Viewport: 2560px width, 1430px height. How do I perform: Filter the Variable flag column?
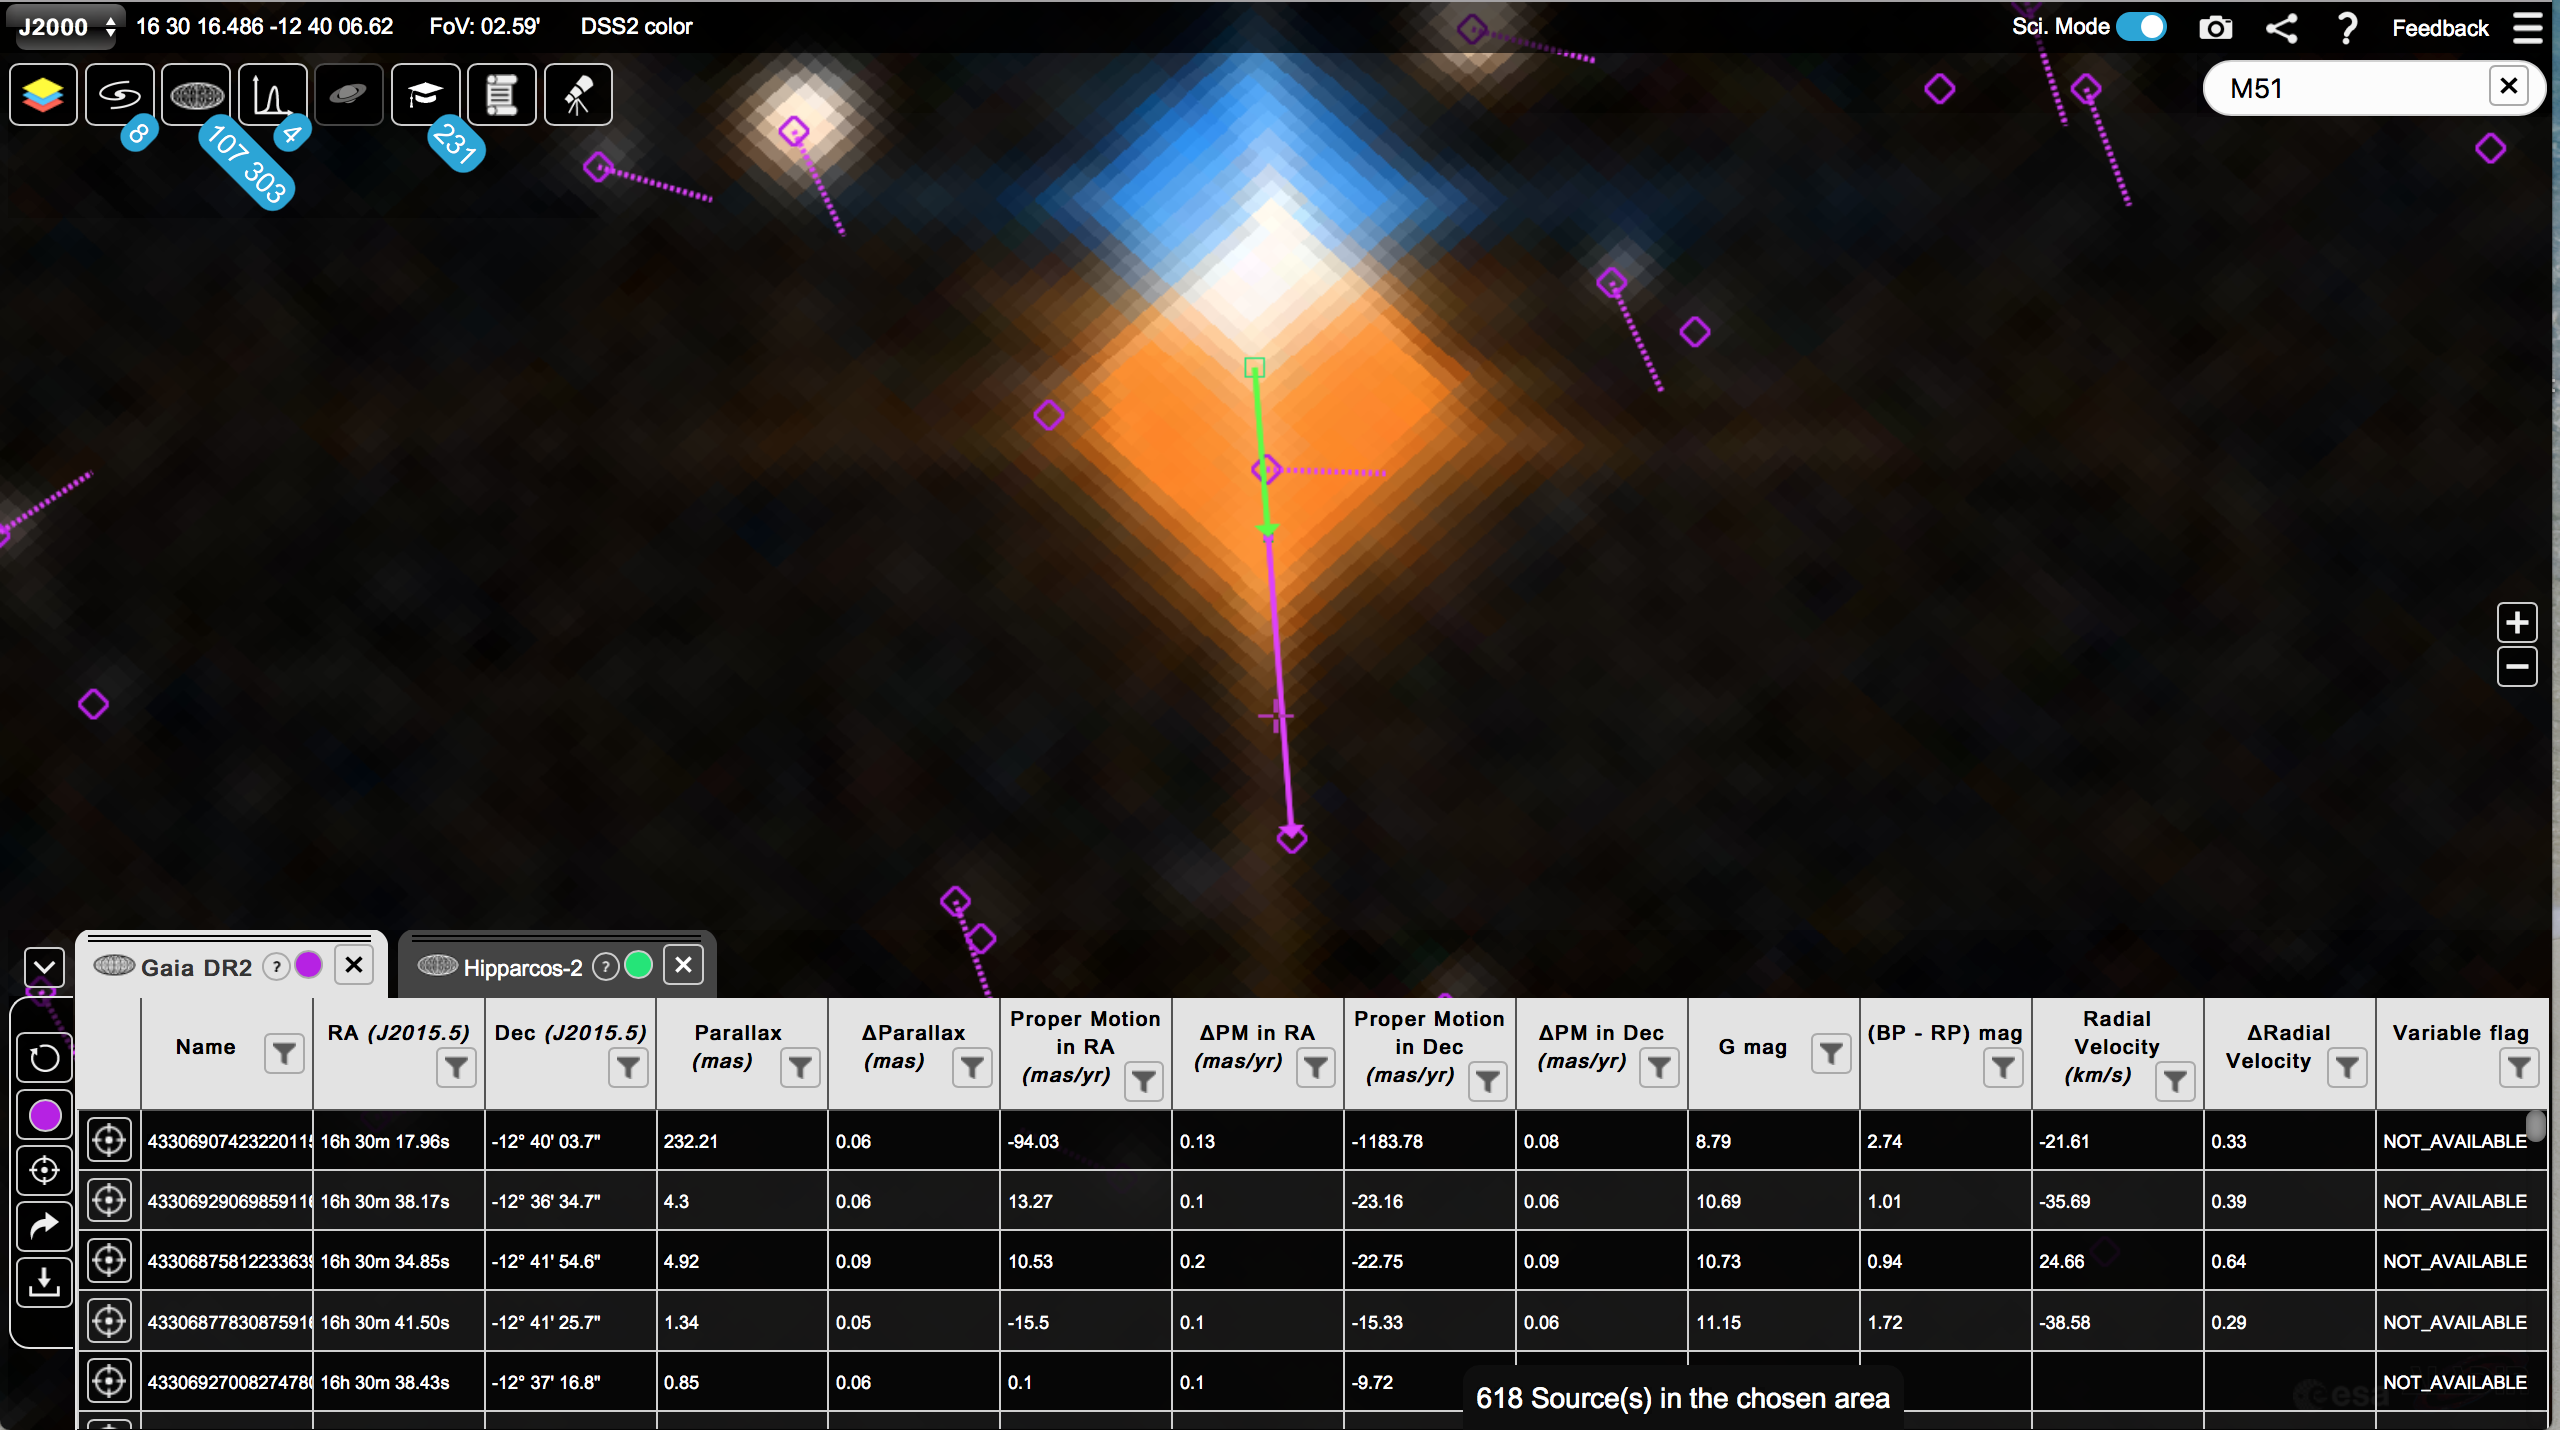click(x=2519, y=1067)
